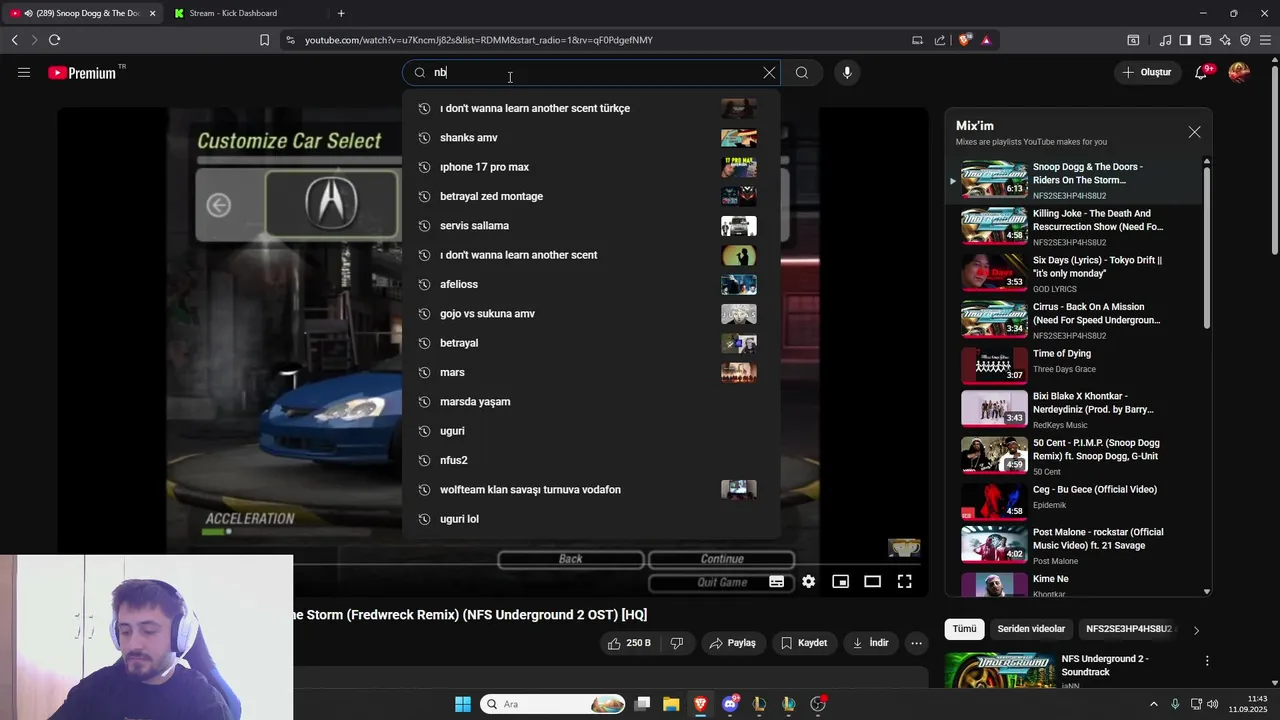Select 'wolfteam klan savaşı turnuva vodafon' suggestion
Viewport: 1280px width, 720px height.
[x=591, y=489]
